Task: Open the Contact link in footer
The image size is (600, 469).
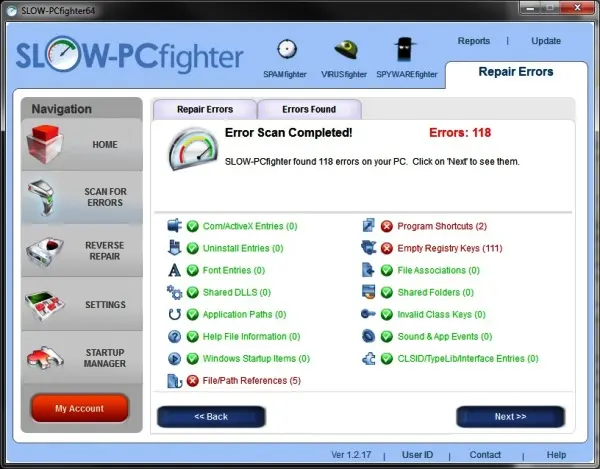Action: pos(485,455)
